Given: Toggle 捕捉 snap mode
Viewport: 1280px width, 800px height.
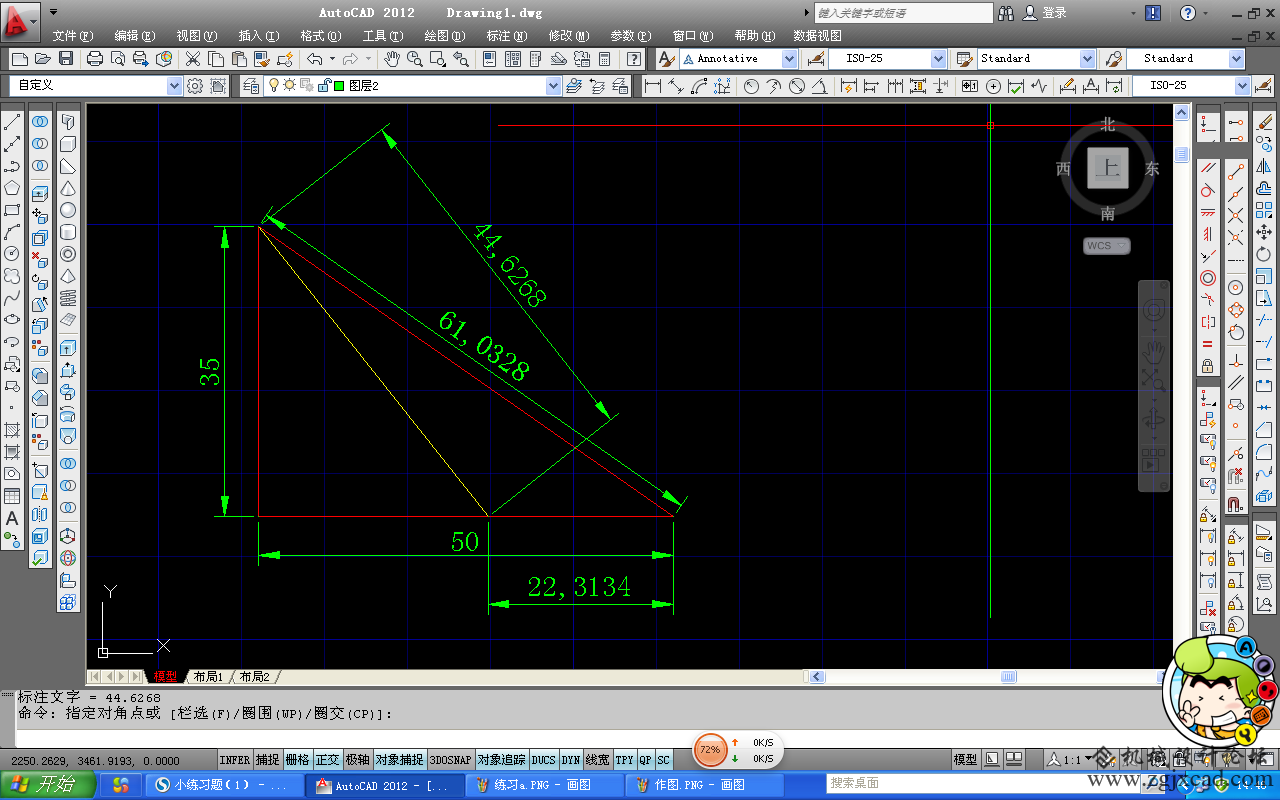Looking at the screenshot, I should (x=268, y=760).
